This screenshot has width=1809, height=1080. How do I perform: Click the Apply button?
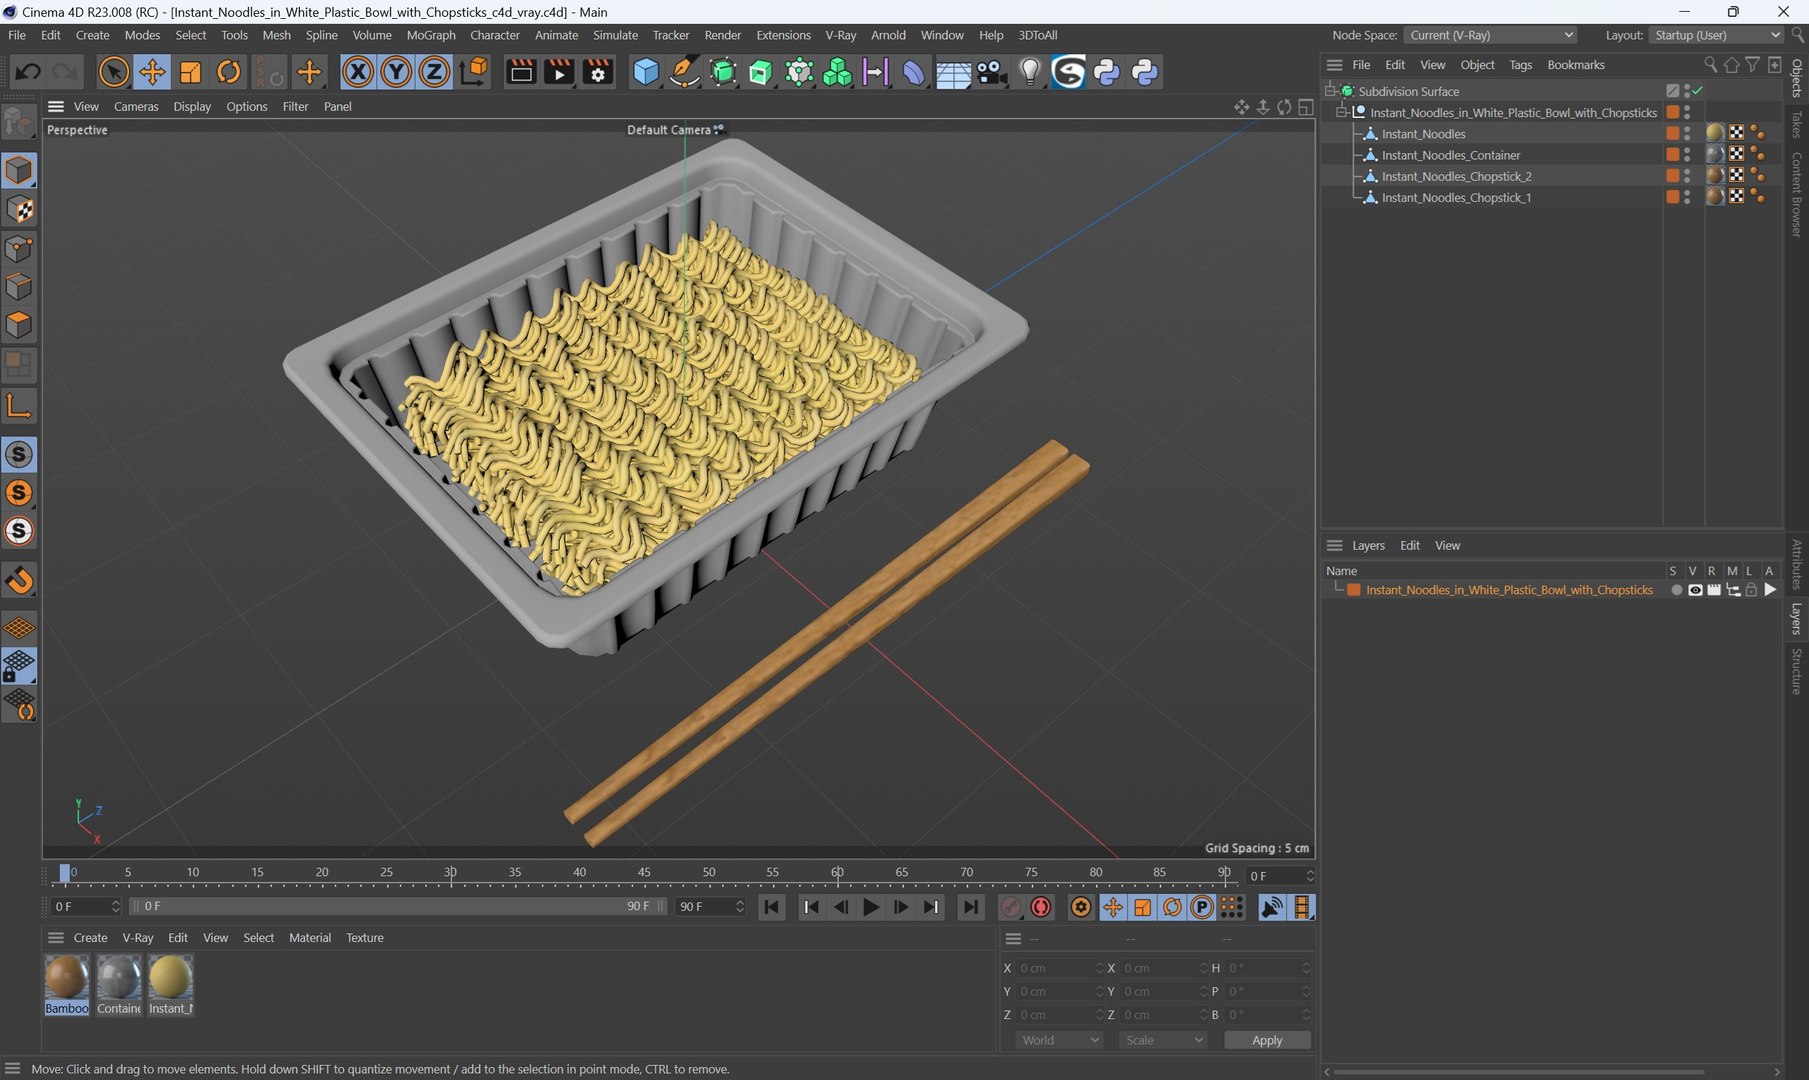(x=1267, y=1040)
